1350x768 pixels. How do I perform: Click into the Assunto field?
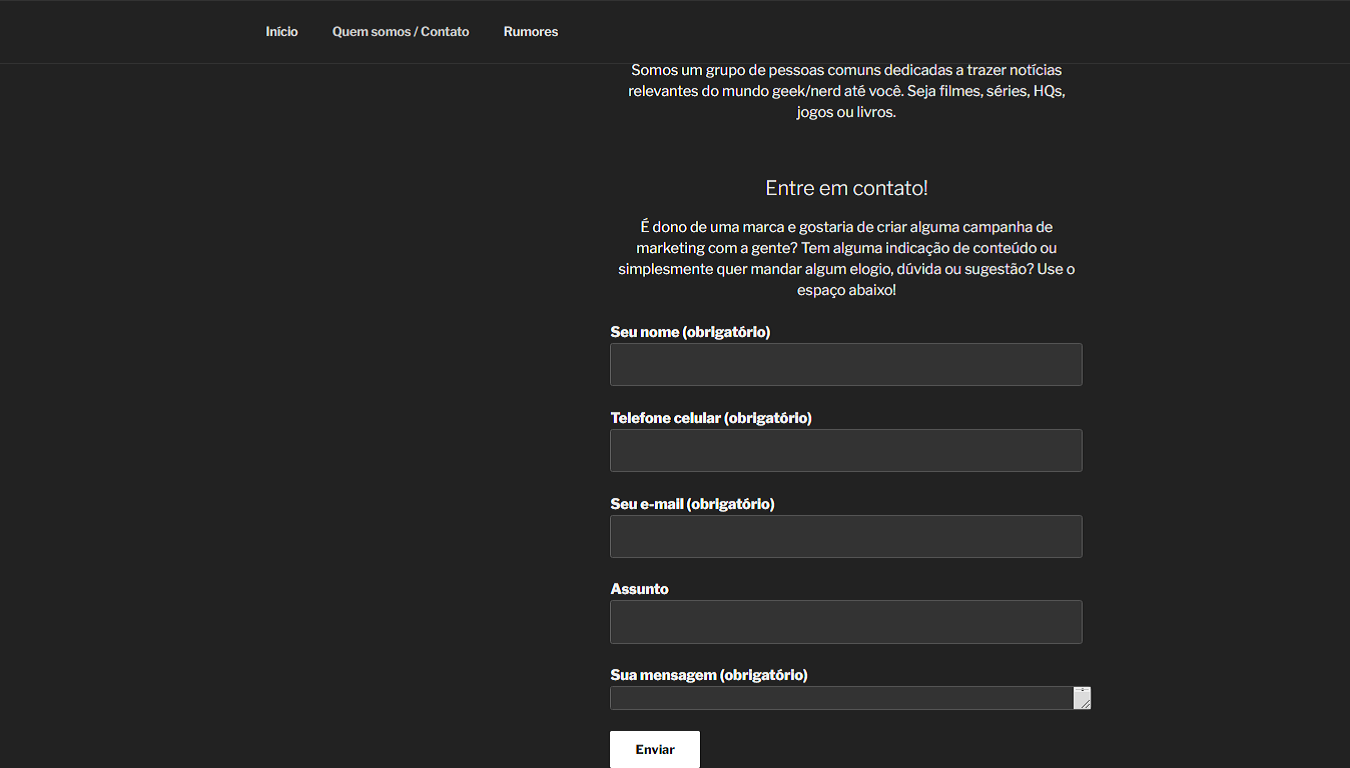click(846, 622)
